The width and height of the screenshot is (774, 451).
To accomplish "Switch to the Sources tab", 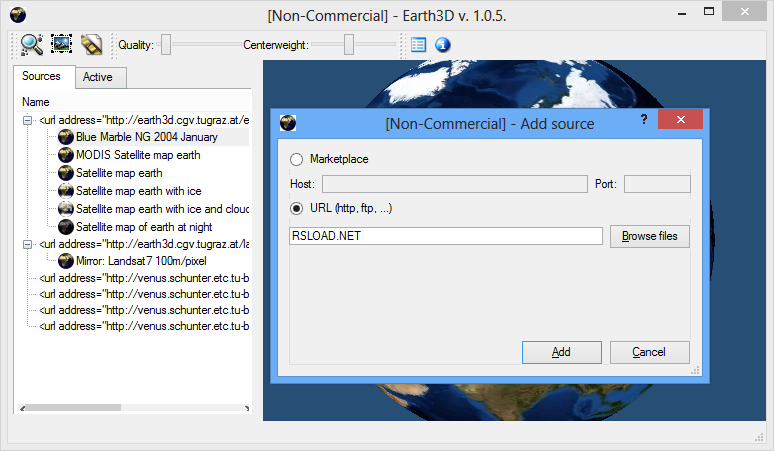I will point(44,76).
